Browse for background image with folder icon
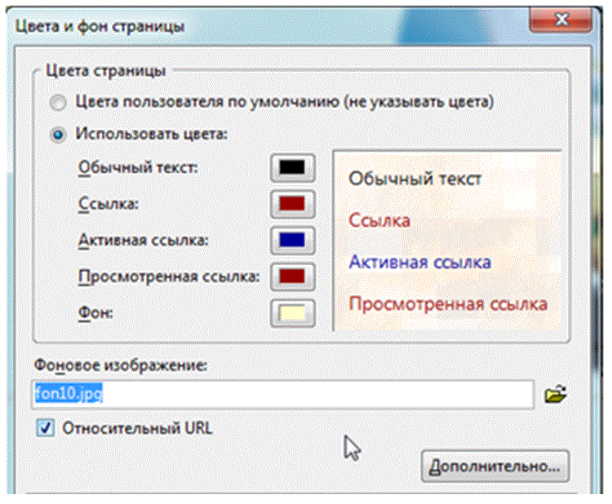612x504 pixels. click(555, 394)
